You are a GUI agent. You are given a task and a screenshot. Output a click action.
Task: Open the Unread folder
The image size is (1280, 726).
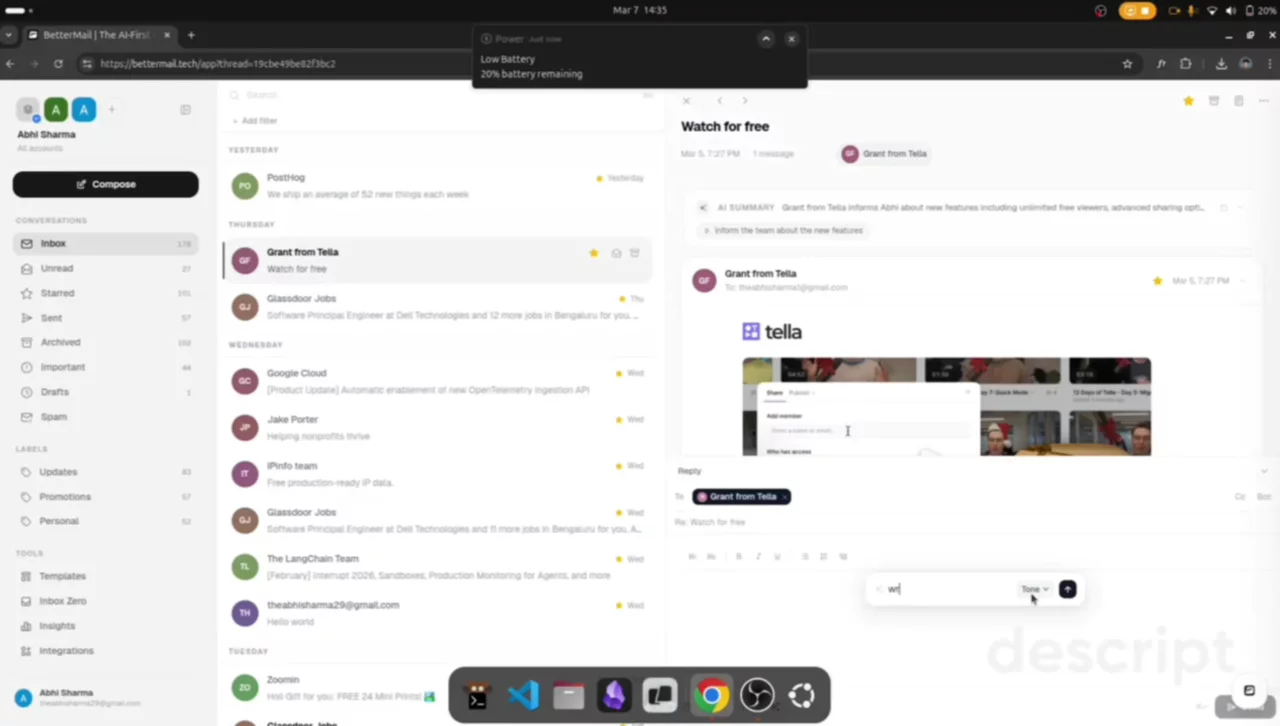(105, 269)
